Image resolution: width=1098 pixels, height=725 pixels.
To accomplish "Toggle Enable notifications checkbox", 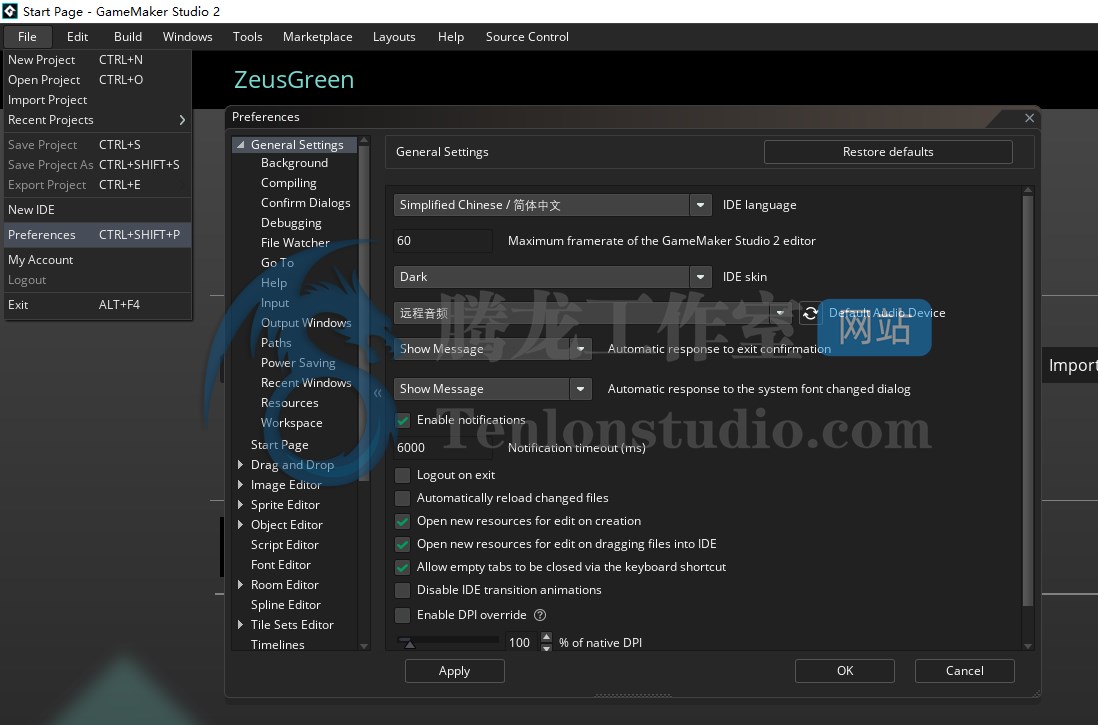I will coord(403,420).
